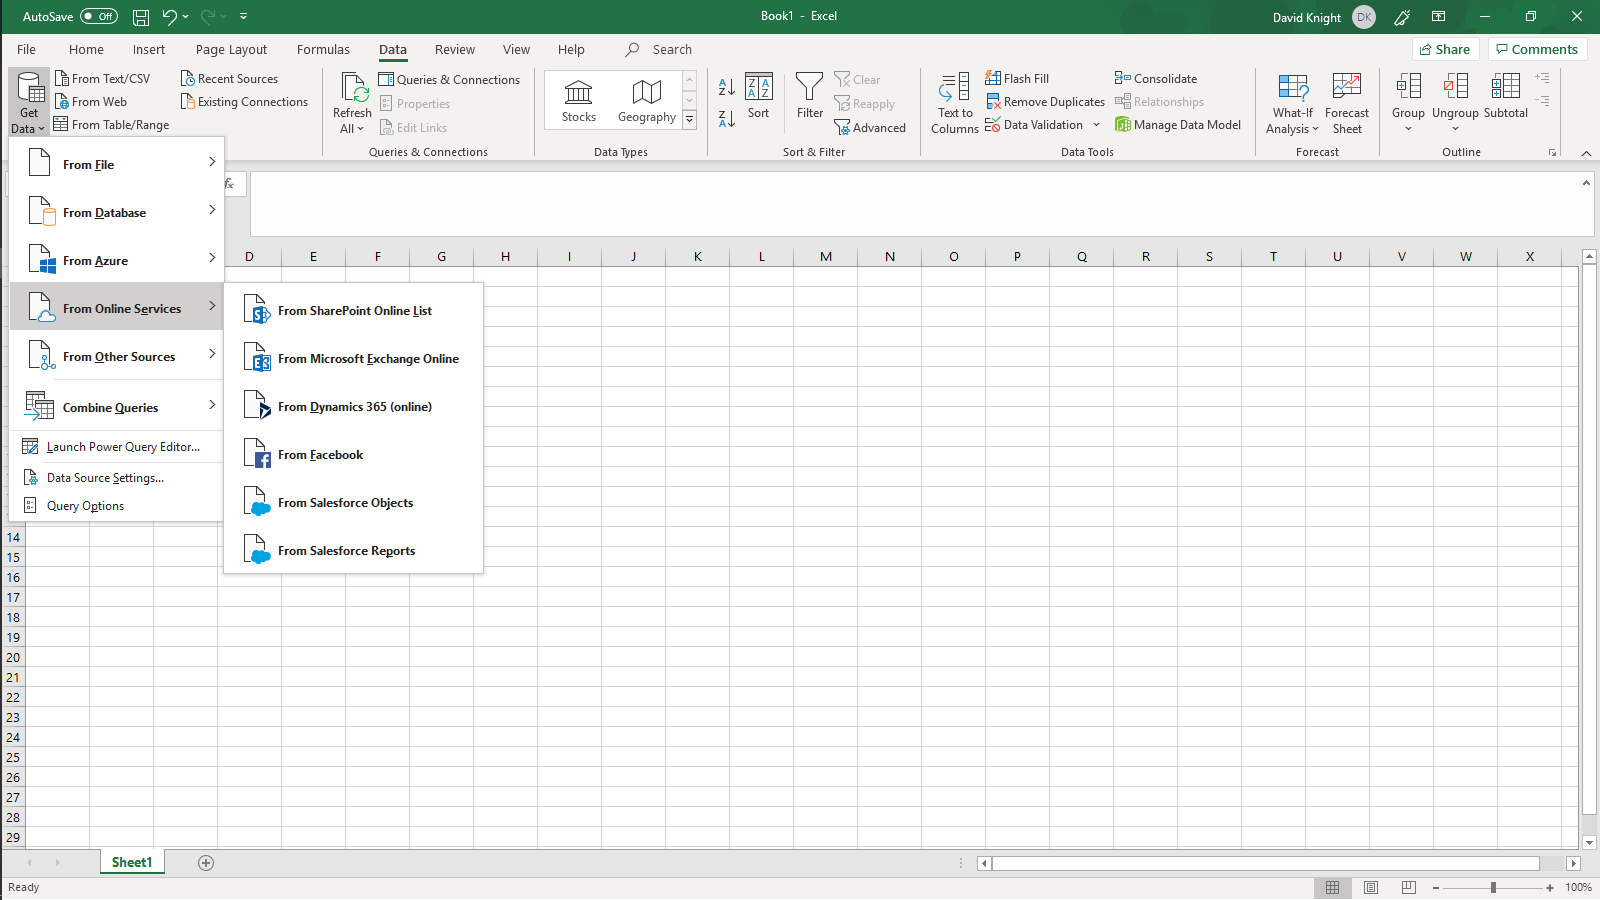This screenshot has height=900, width=1600.
Task: Open Queries & Connections pane
Action: point(449,79)
